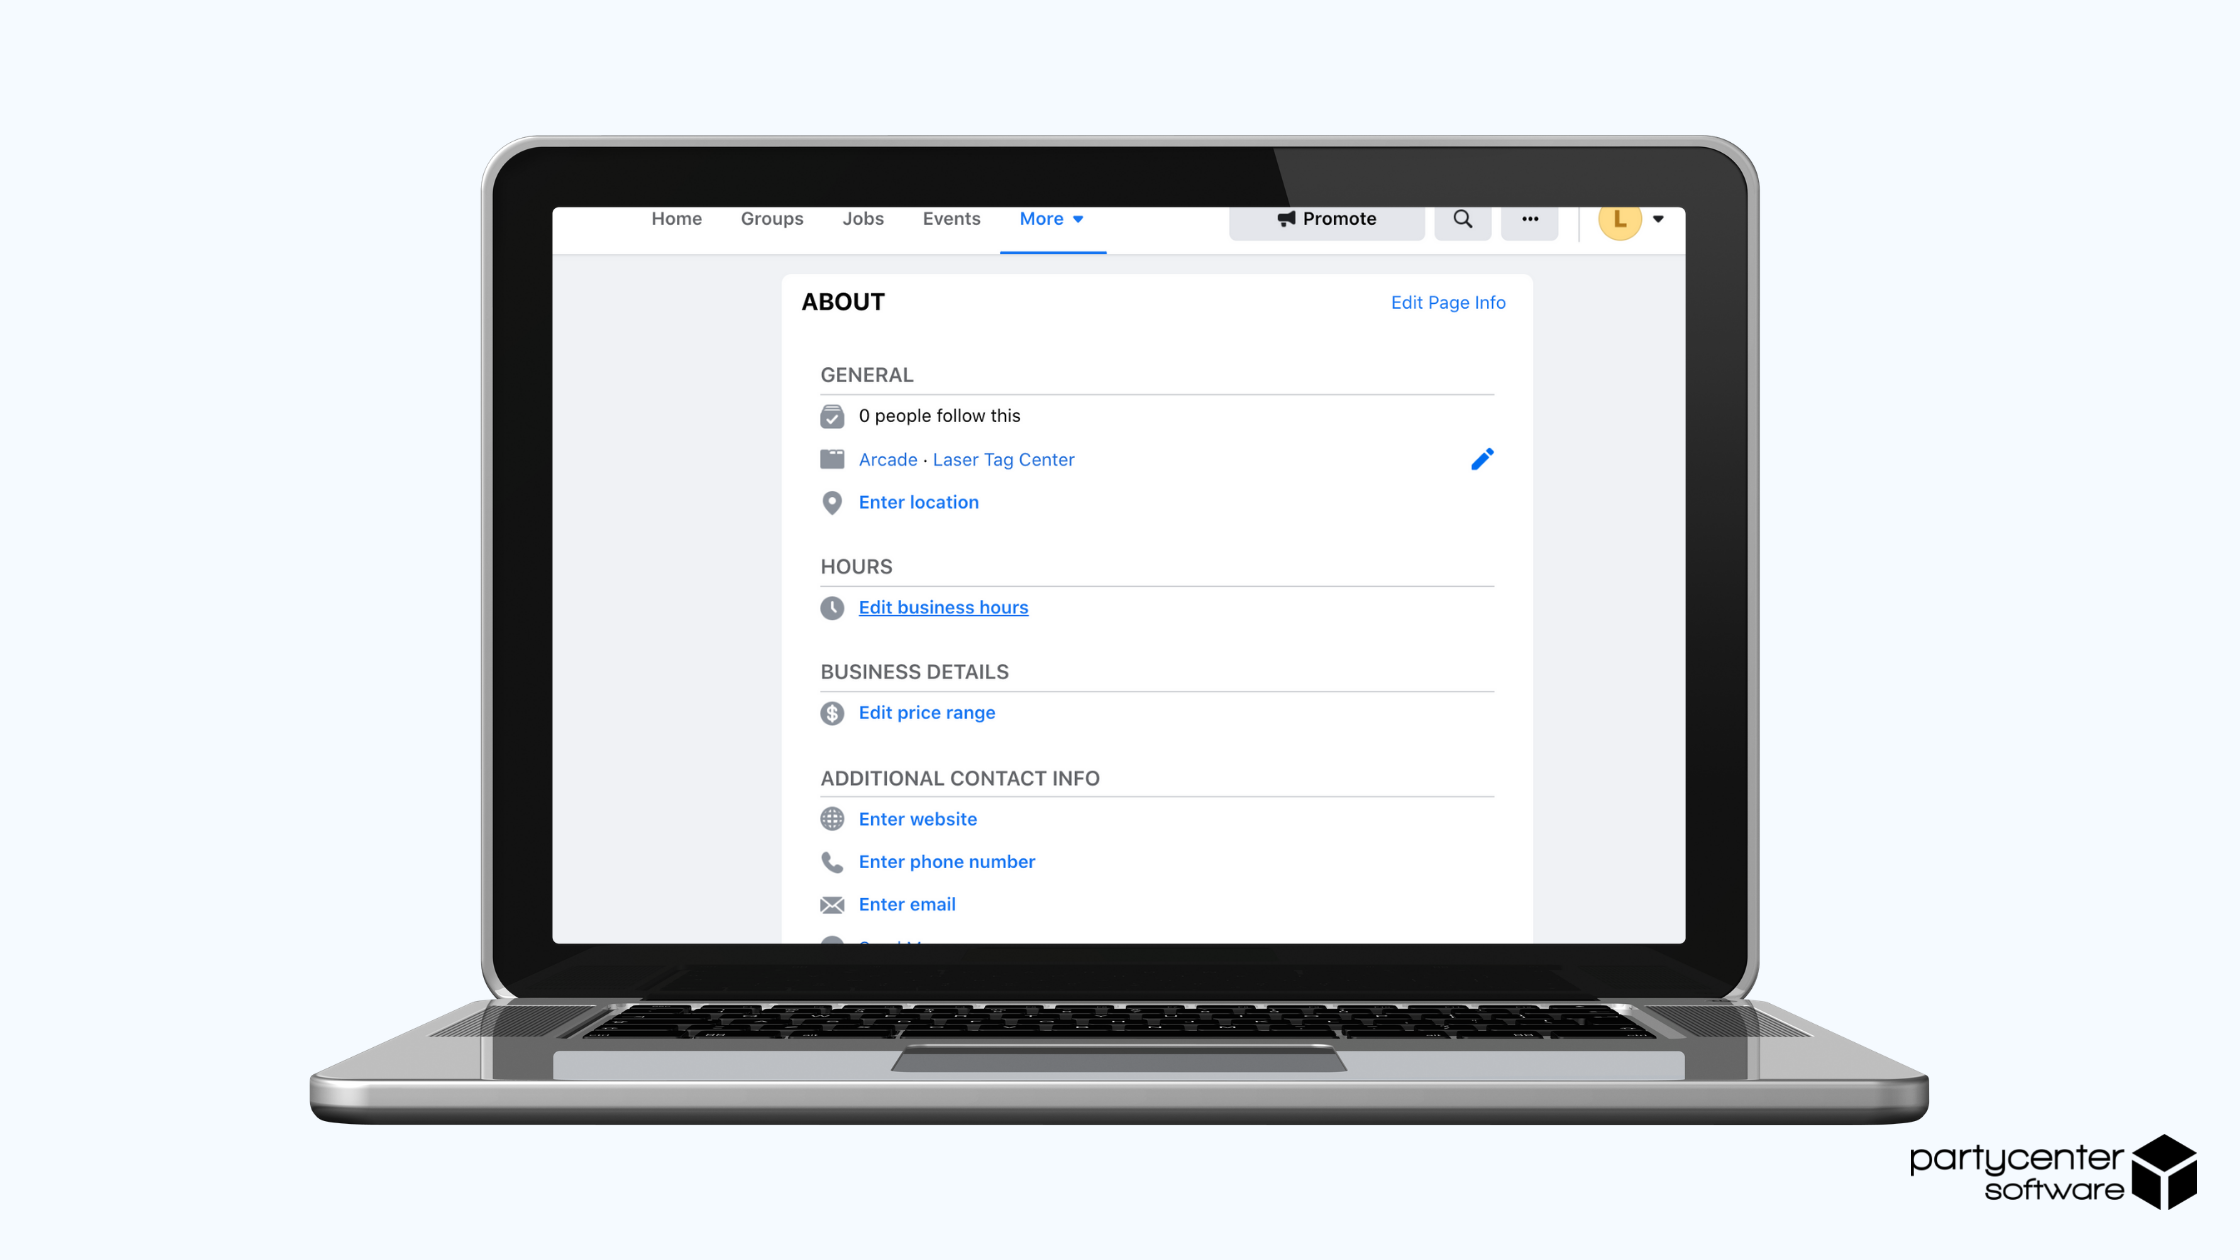The image size is (2240, 1260).
Task: Click the user avatar dropdown arrow
Action: point(1658,217)
